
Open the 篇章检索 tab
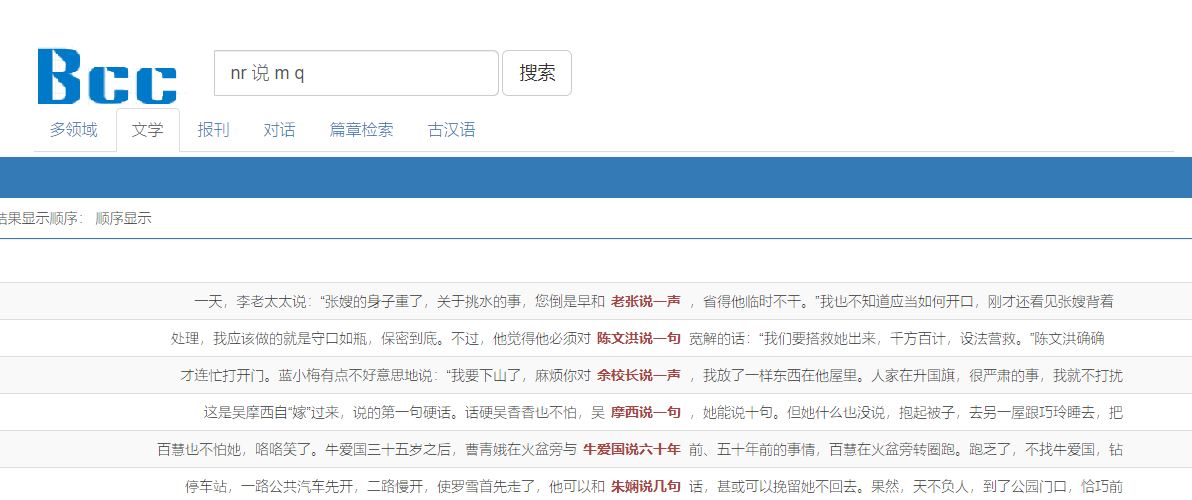[x=361, y=130]
